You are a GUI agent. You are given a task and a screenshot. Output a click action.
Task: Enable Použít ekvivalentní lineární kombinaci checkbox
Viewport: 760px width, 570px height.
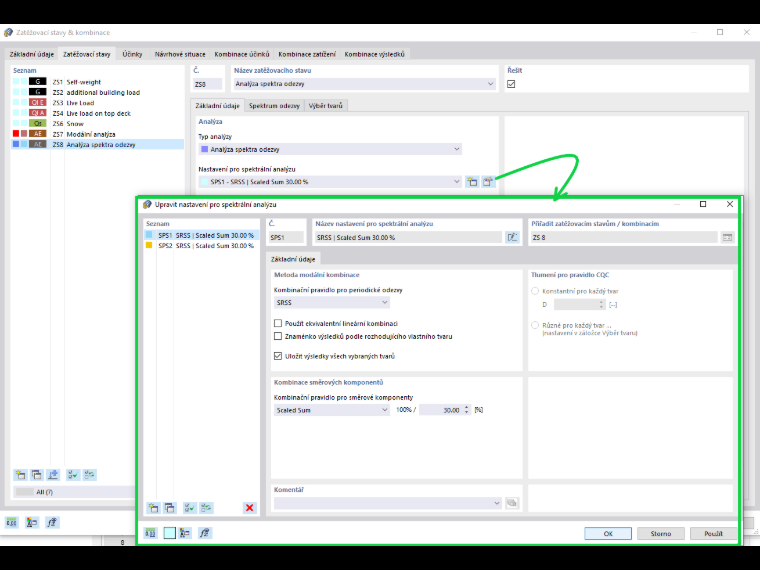(278, 323)
